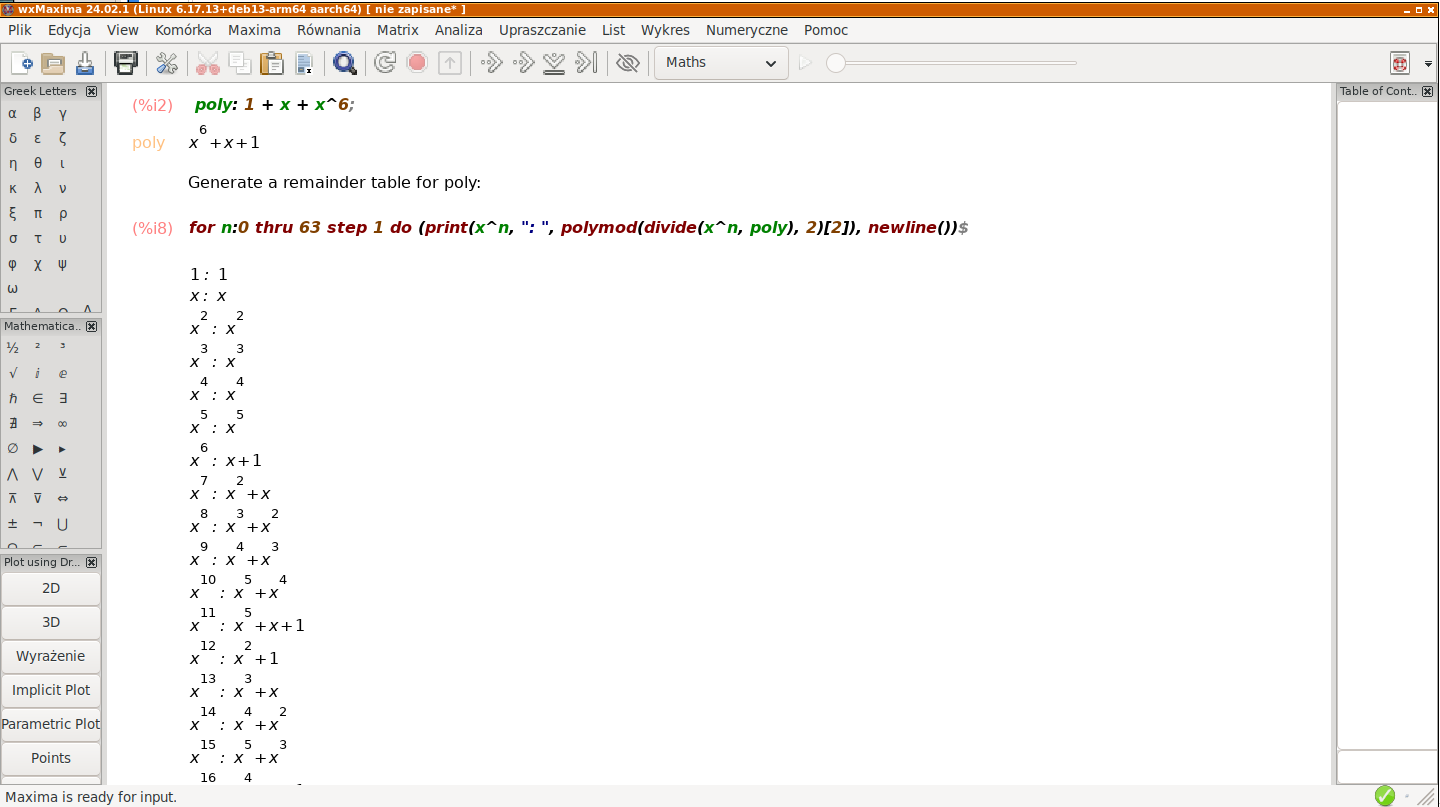Open the Upraszczanie menu
The height and width of the screenshot is (807, 1440).
(542, 30)
